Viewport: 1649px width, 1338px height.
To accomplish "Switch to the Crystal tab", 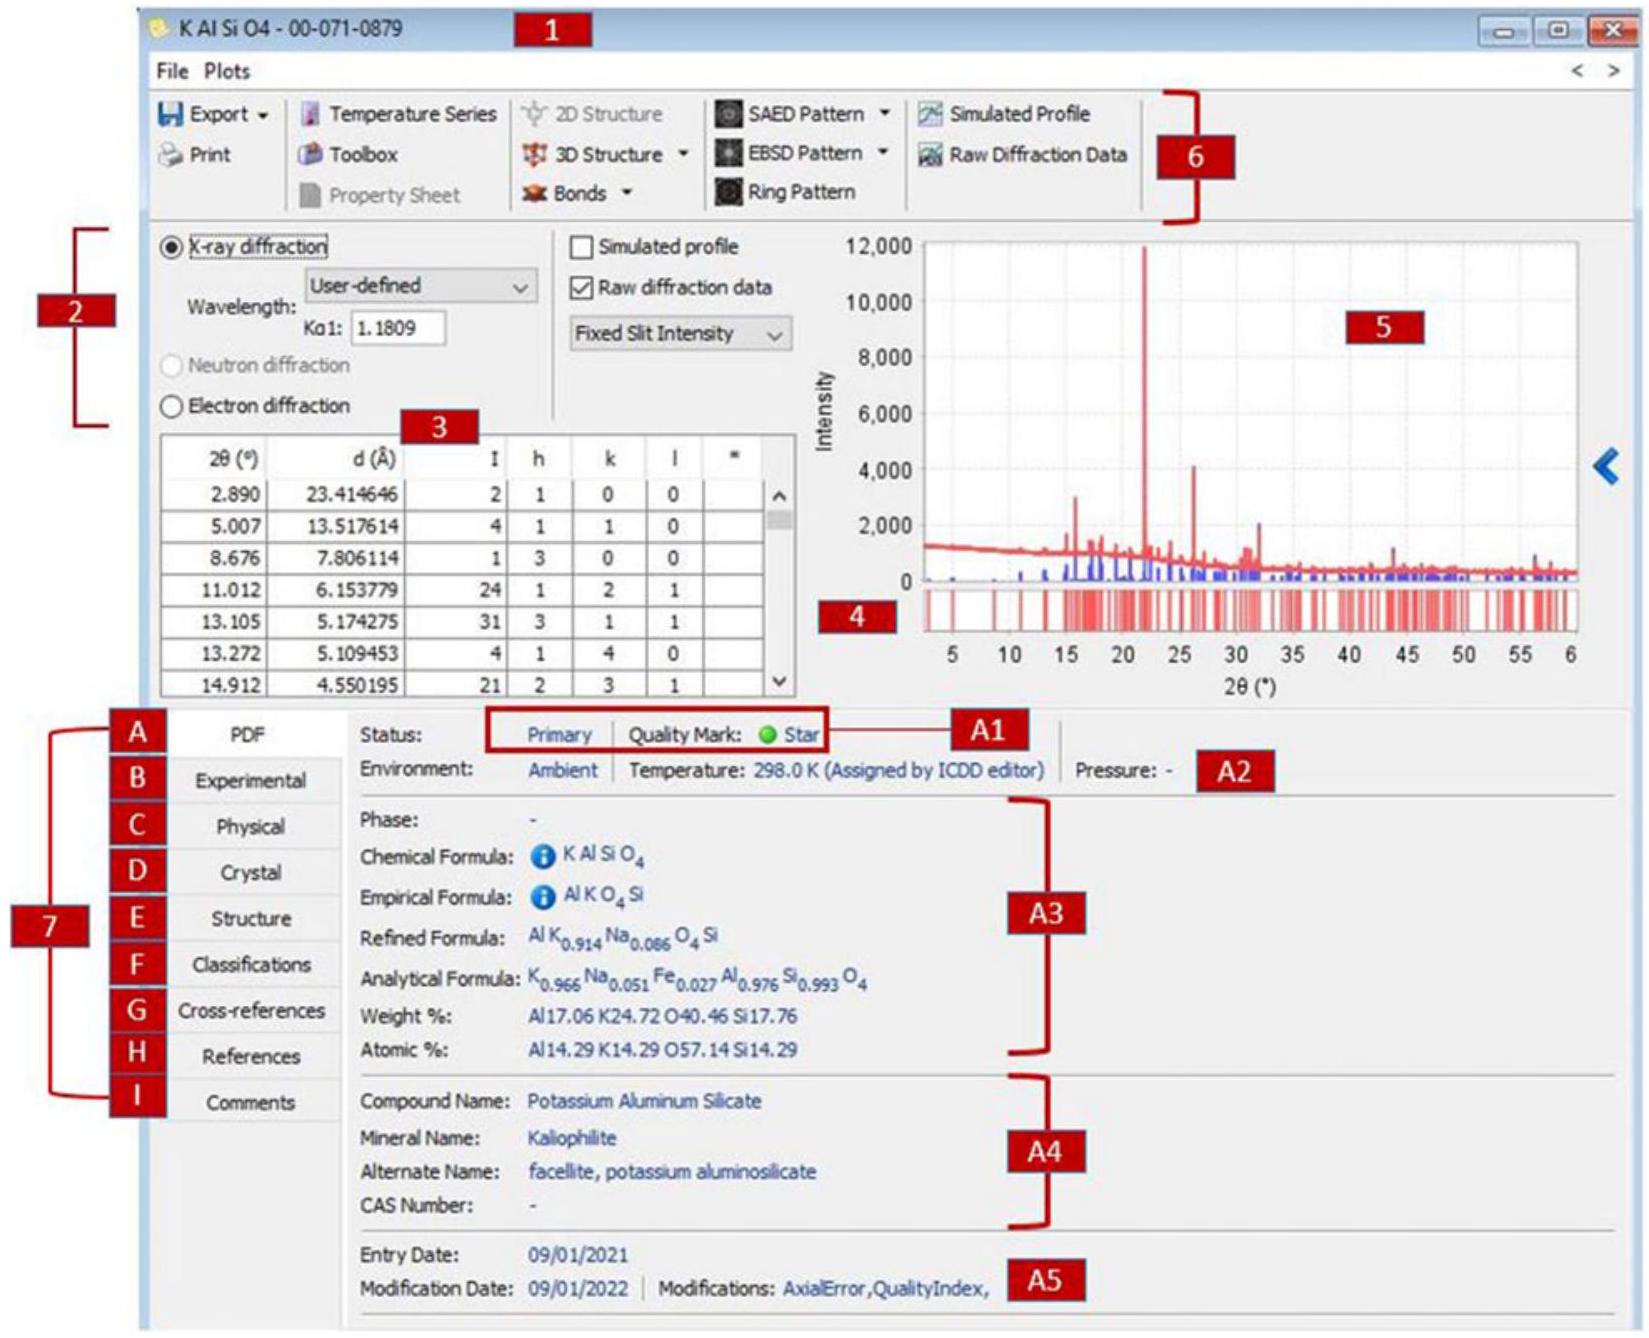I will [250, 873].
